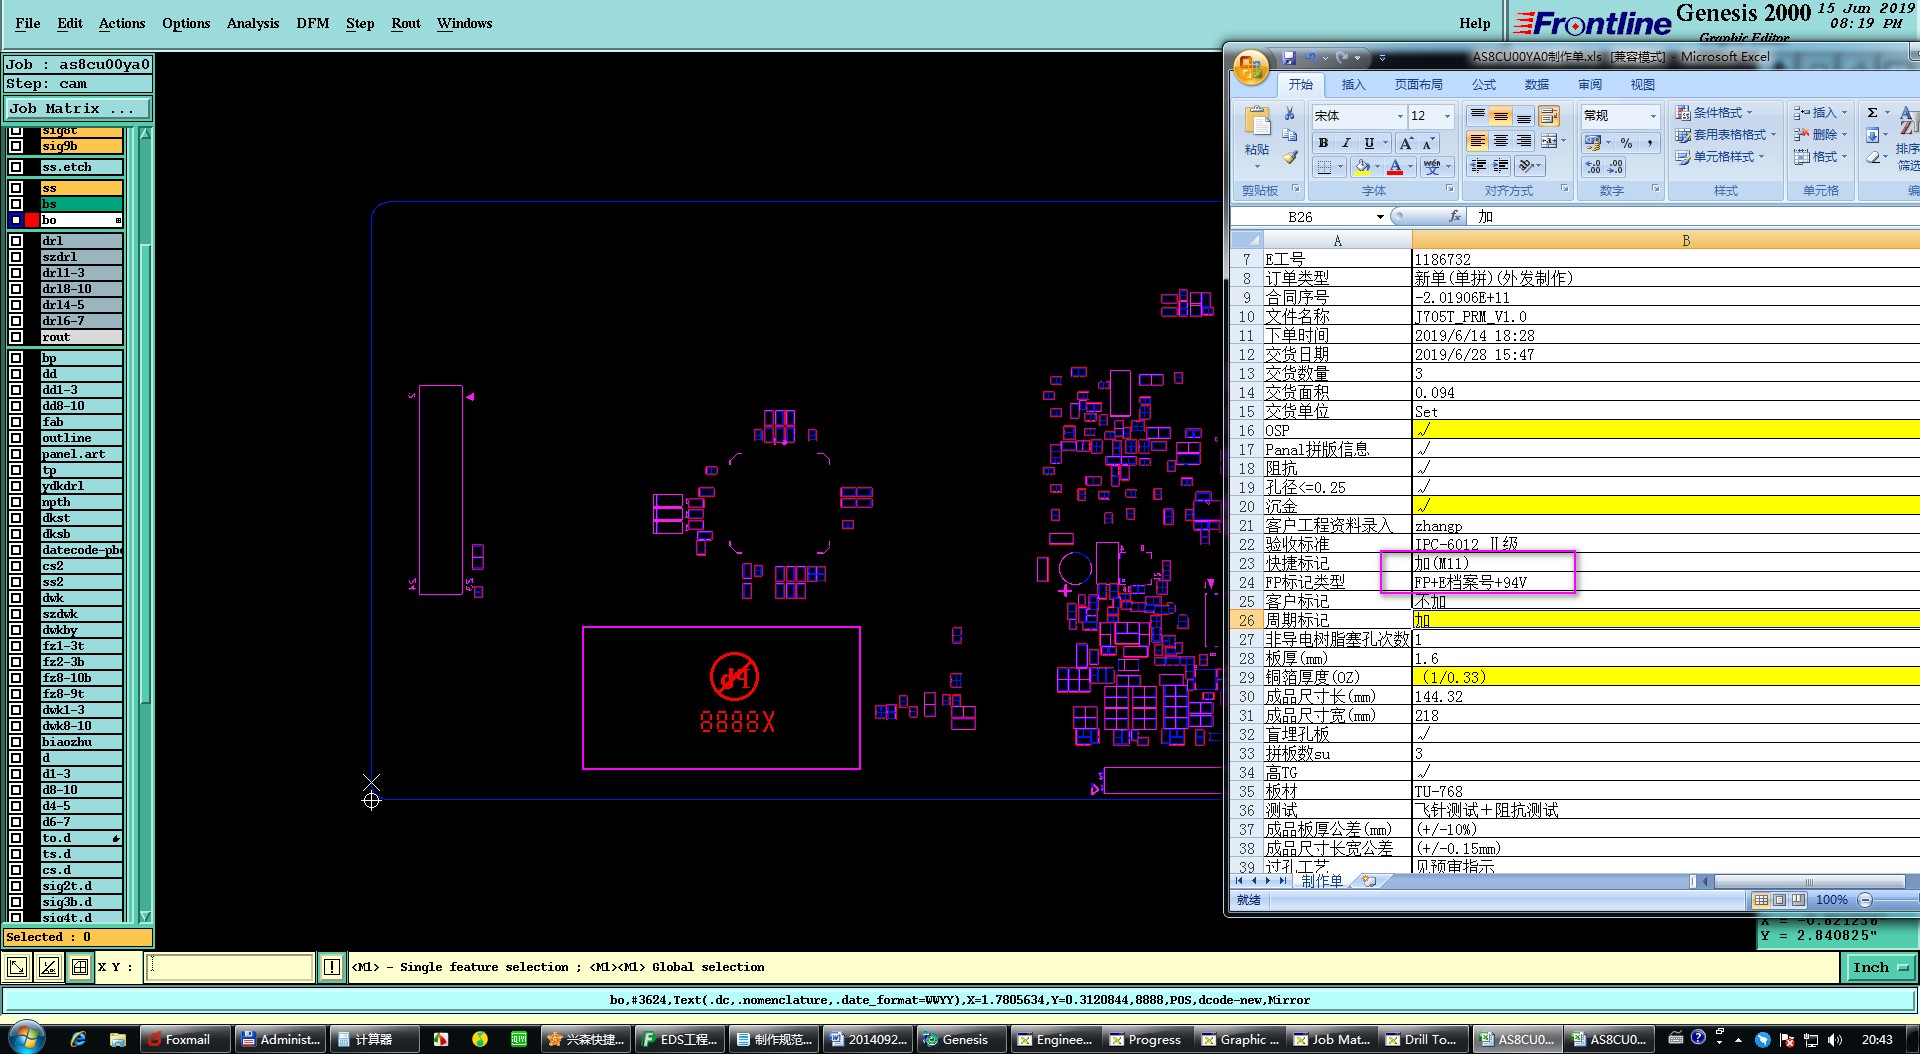Screen dimensions: 1920x1054
Task: Open the Genesis File menu
Action: 28,23
